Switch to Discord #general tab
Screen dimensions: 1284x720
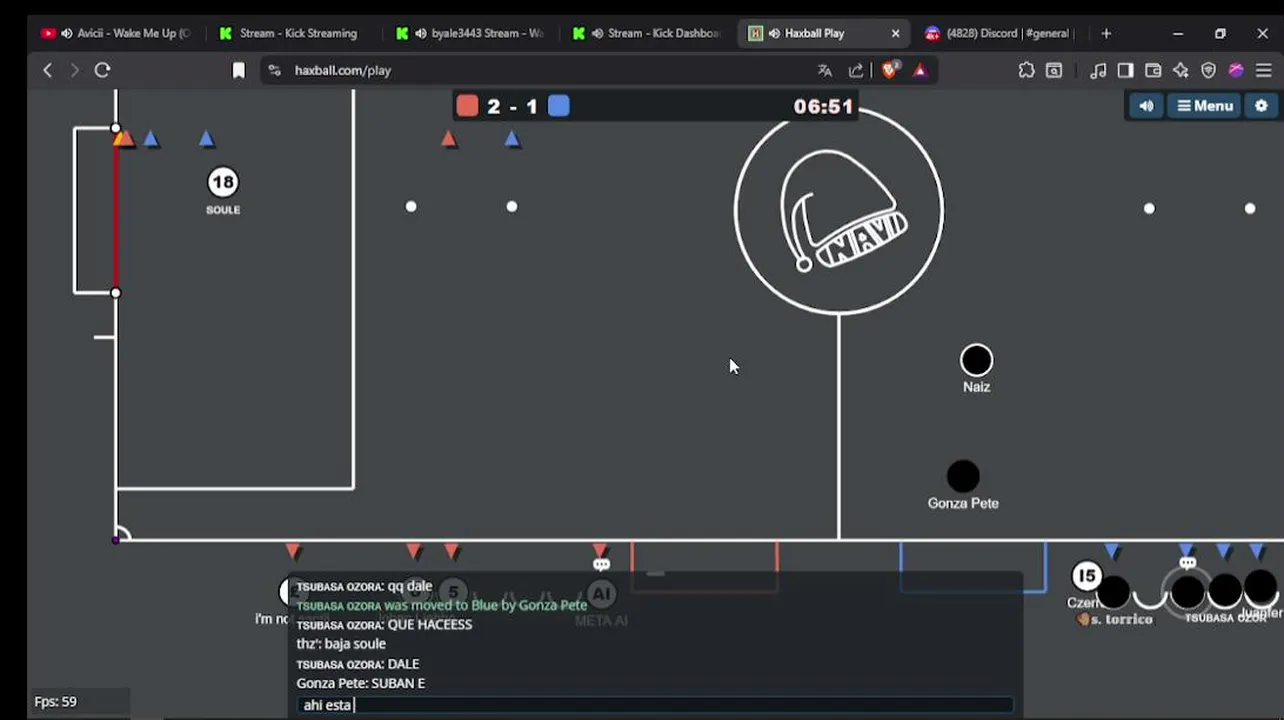point(1000,33)
